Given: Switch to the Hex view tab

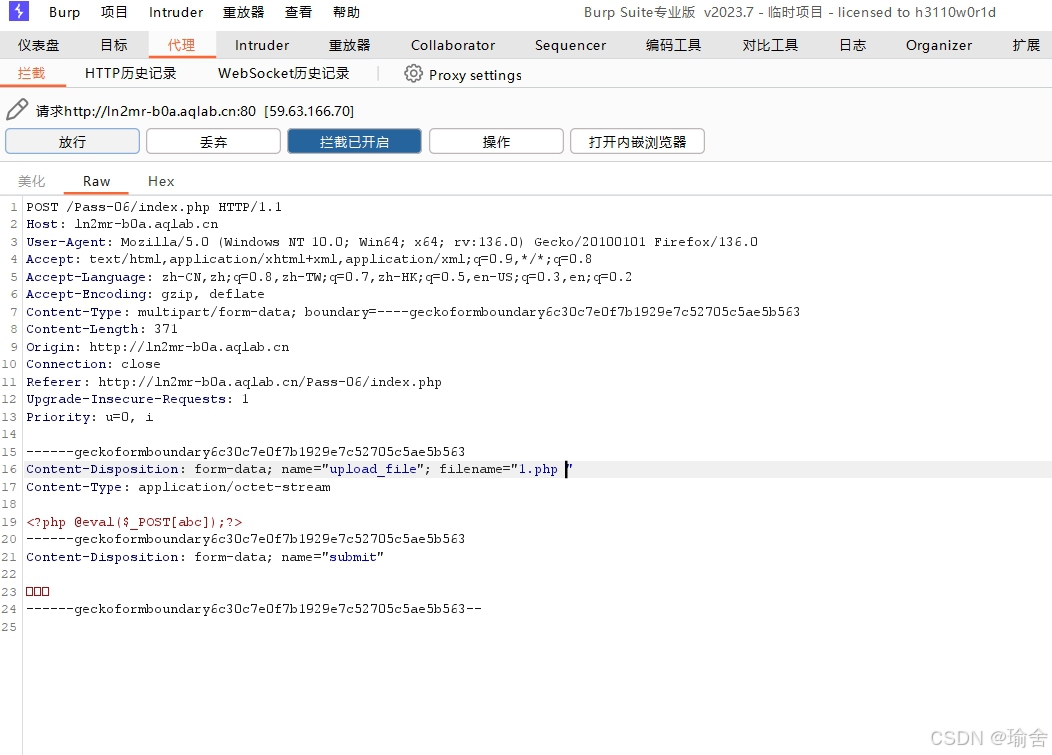Looking at the screenshot, I should tap(161, 181).
